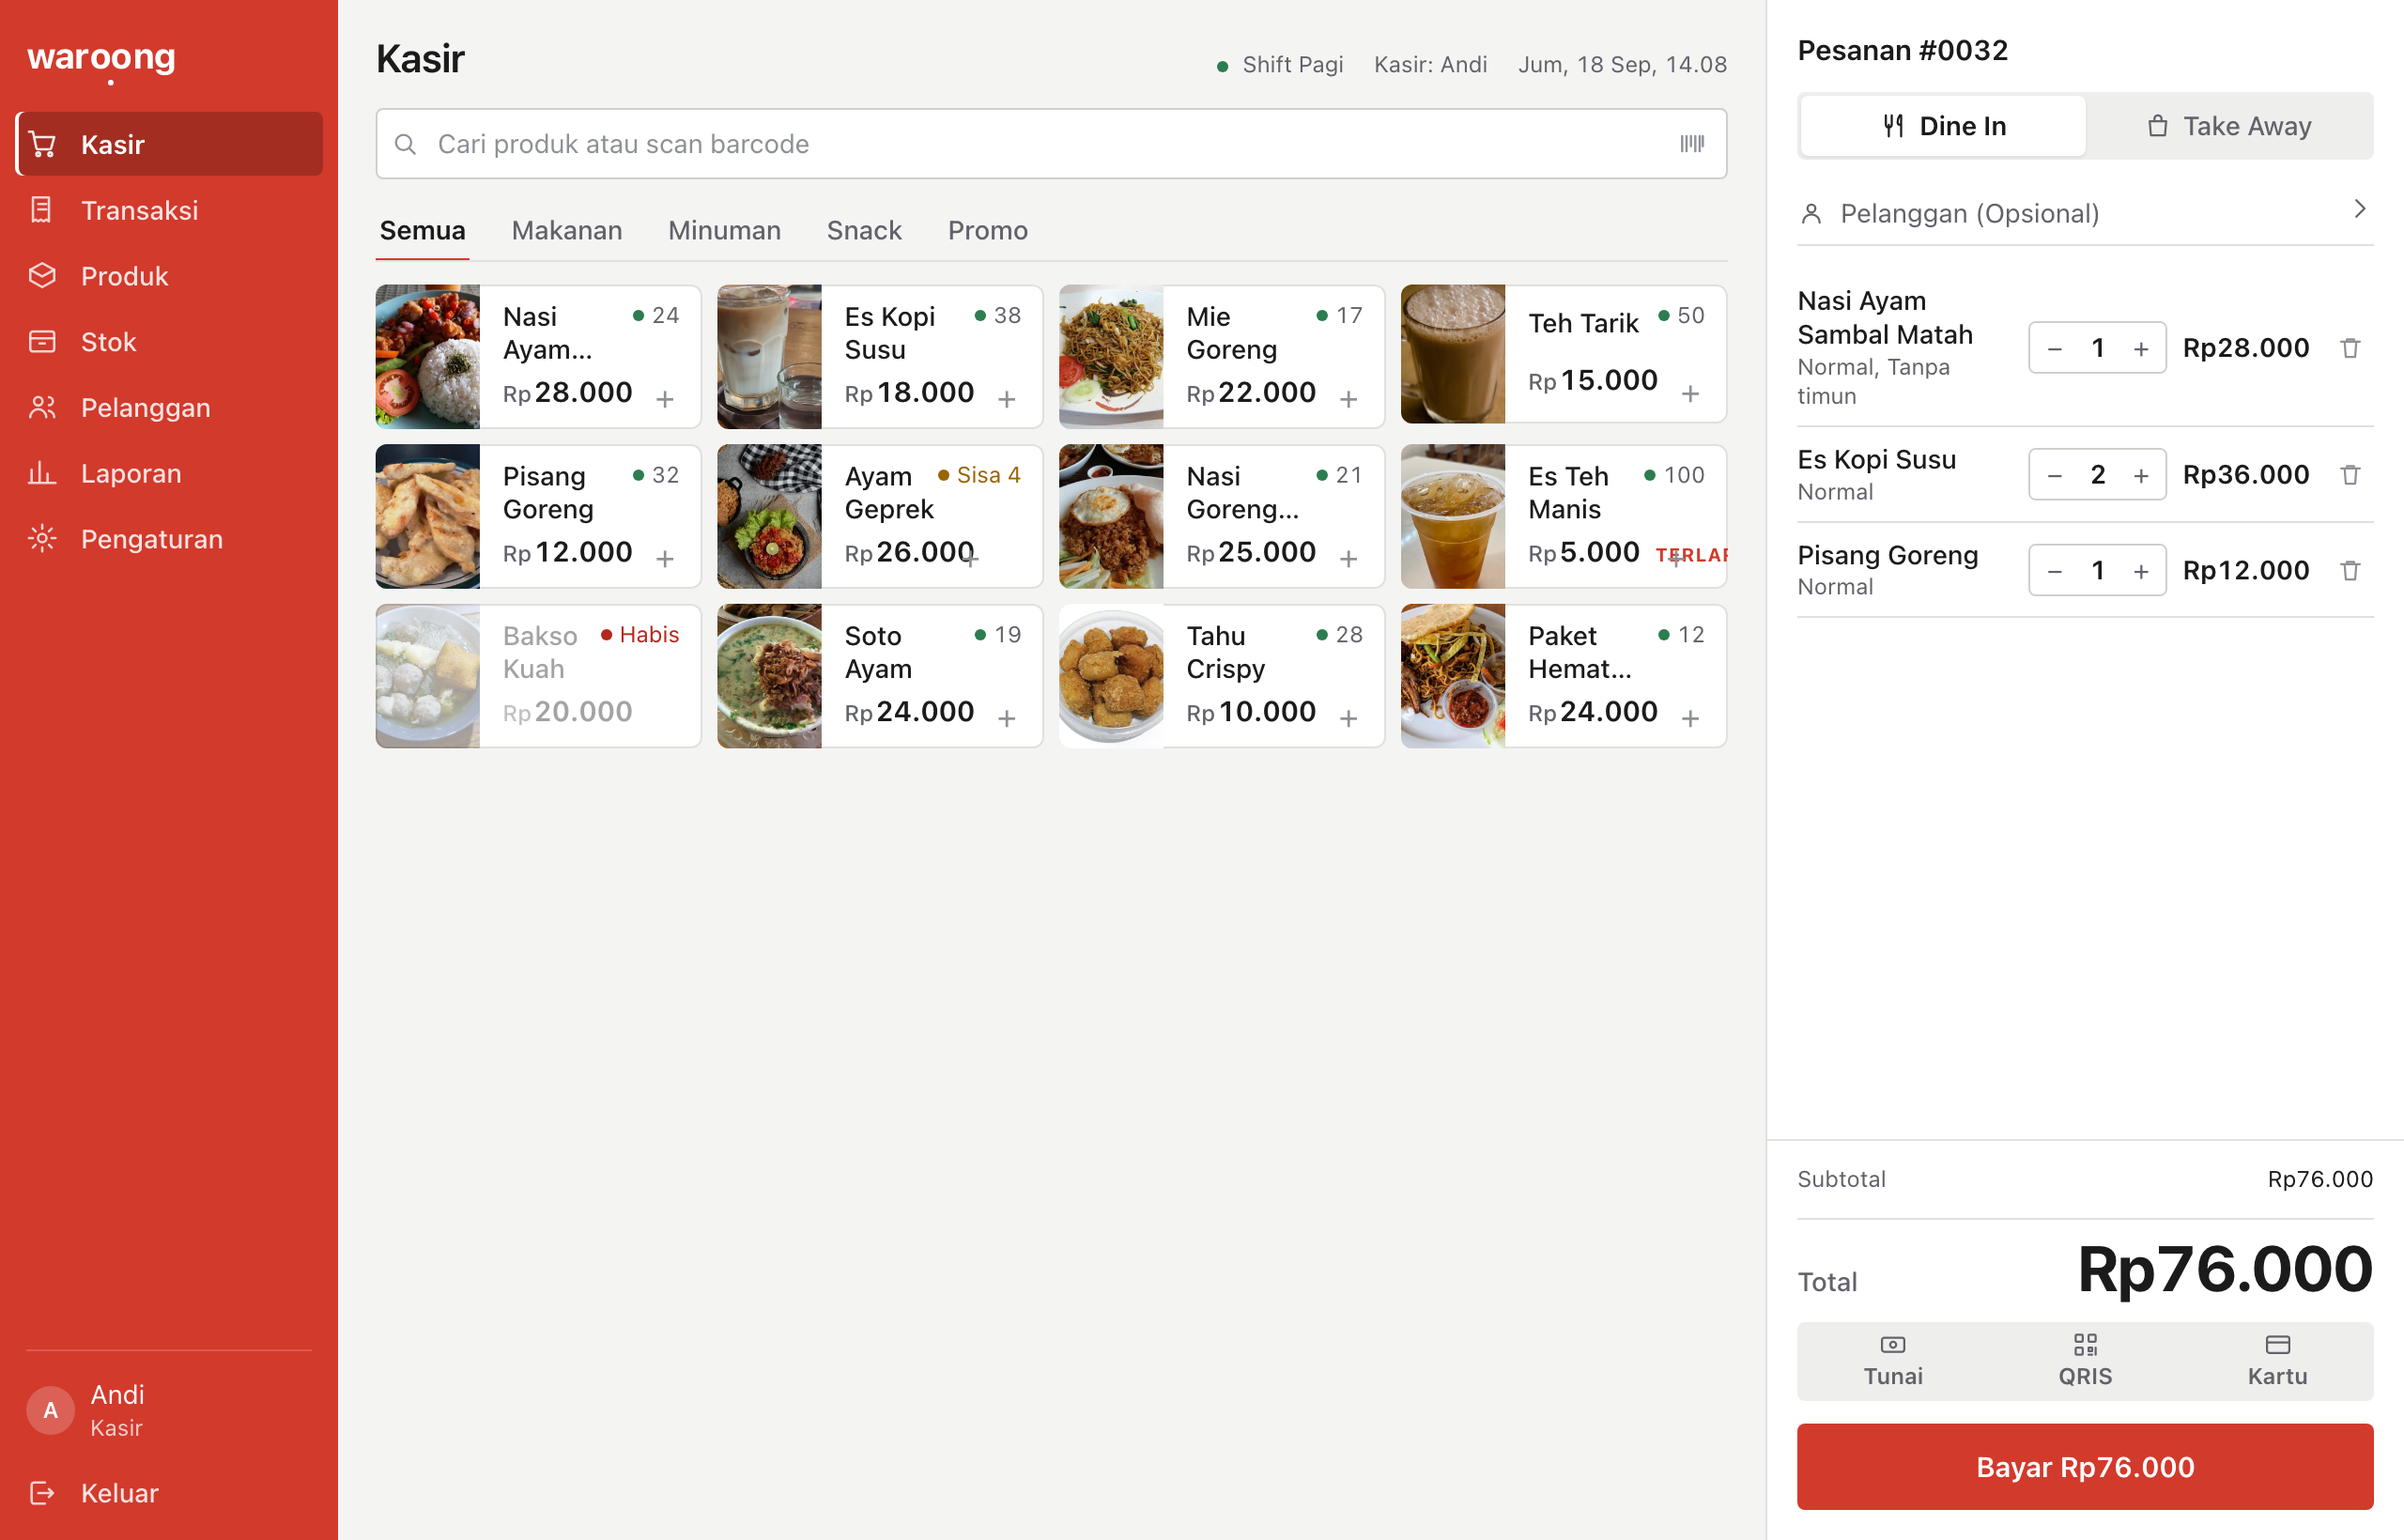Select Pisang Goreng product photo
The image size is (2404, 1540).
pos(427,516)
